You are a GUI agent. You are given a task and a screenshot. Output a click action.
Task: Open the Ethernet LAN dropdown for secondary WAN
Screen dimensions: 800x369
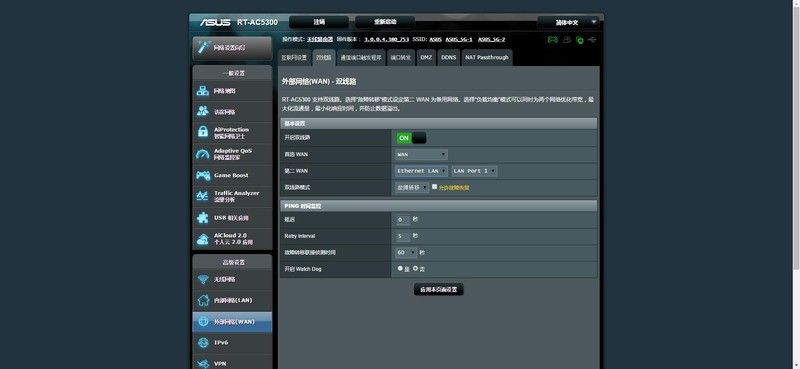(421, 170)
